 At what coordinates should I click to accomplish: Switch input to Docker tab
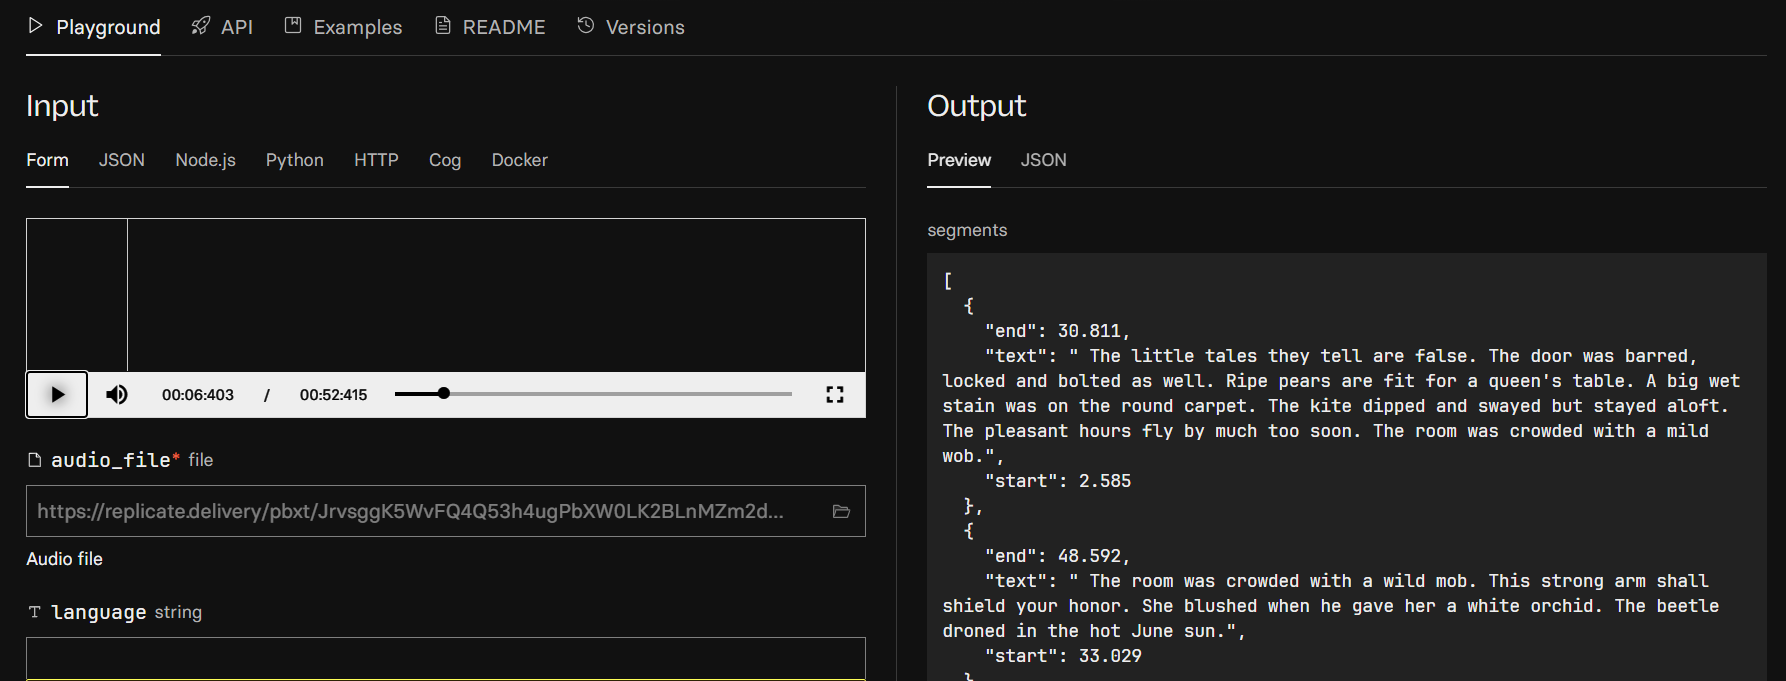coord(520,160)
